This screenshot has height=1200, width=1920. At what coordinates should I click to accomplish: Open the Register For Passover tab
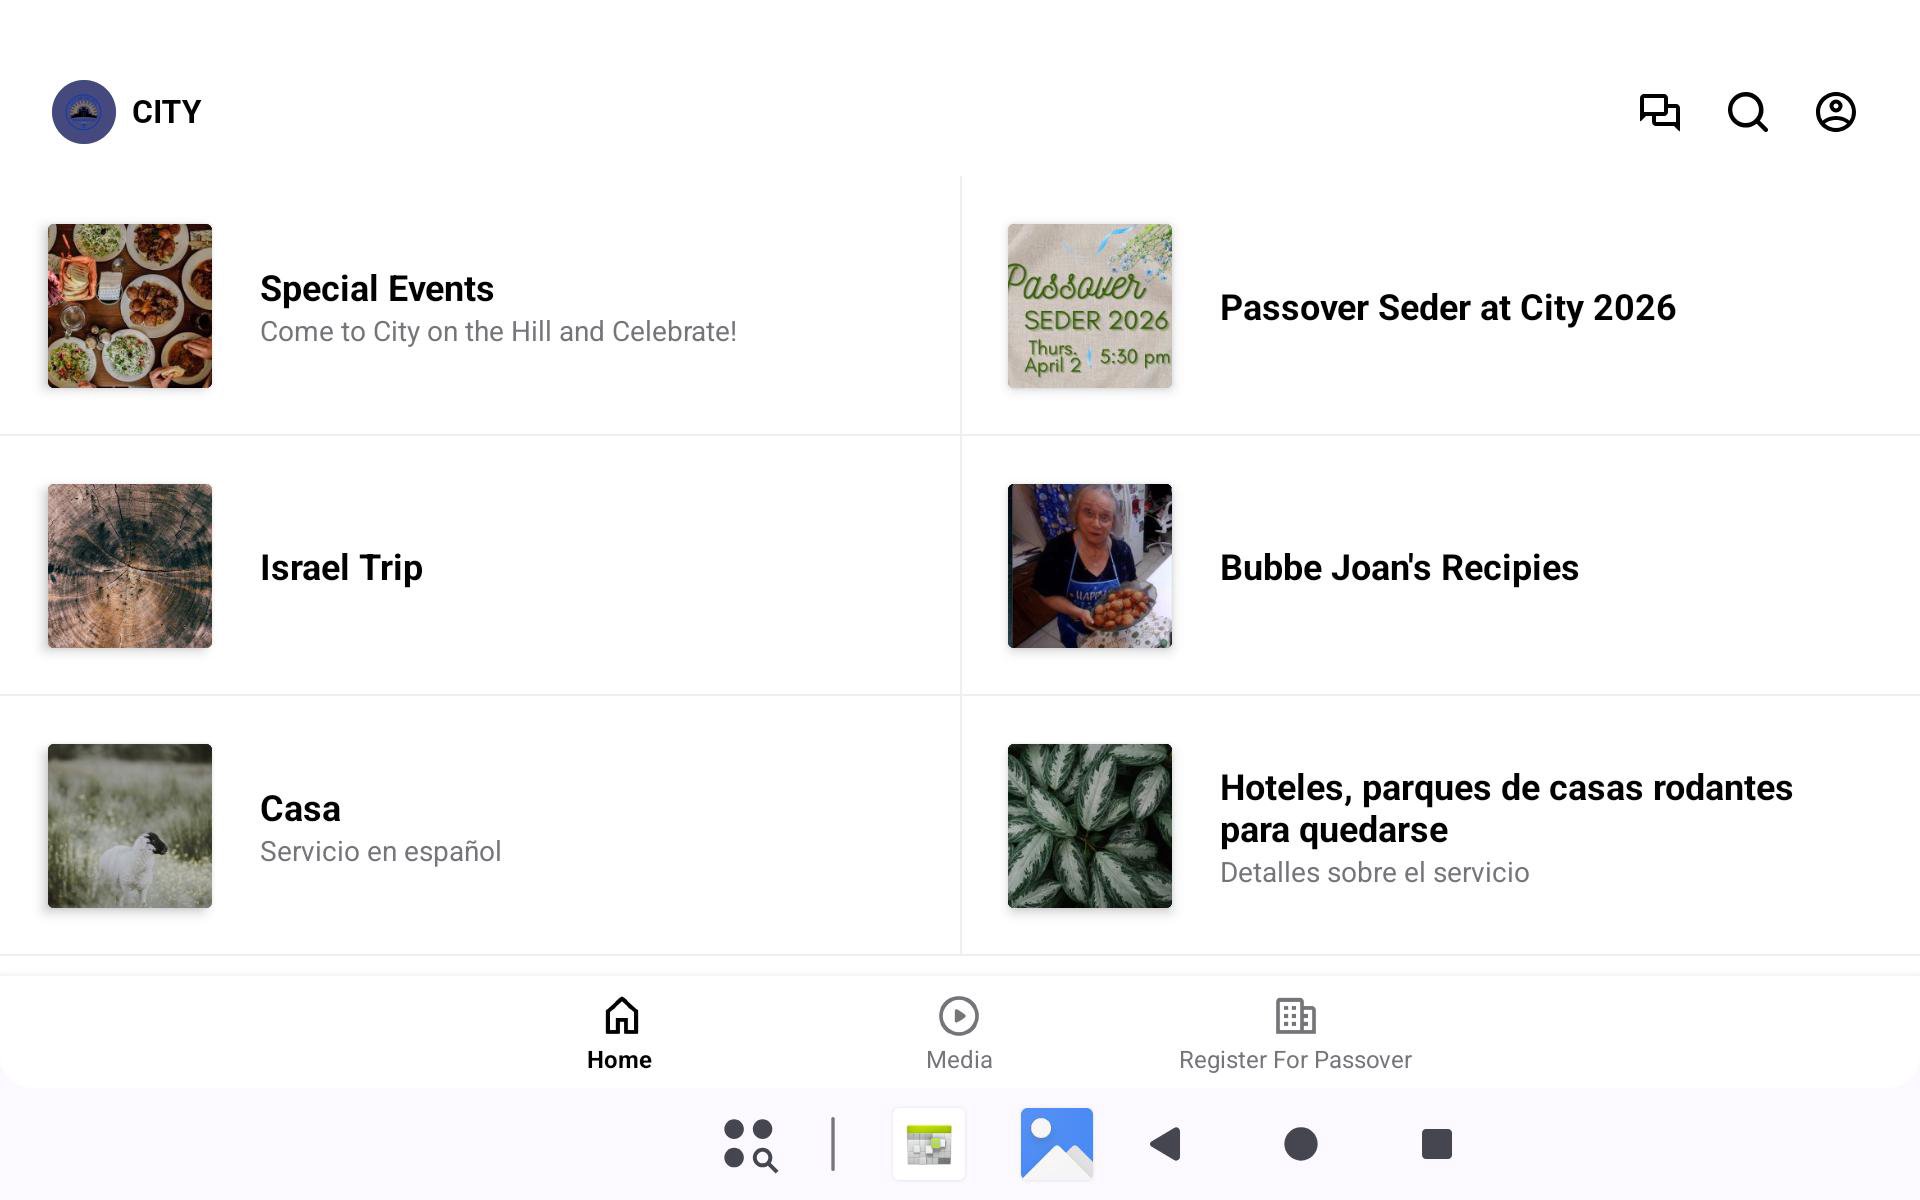click(1295, 1034)
